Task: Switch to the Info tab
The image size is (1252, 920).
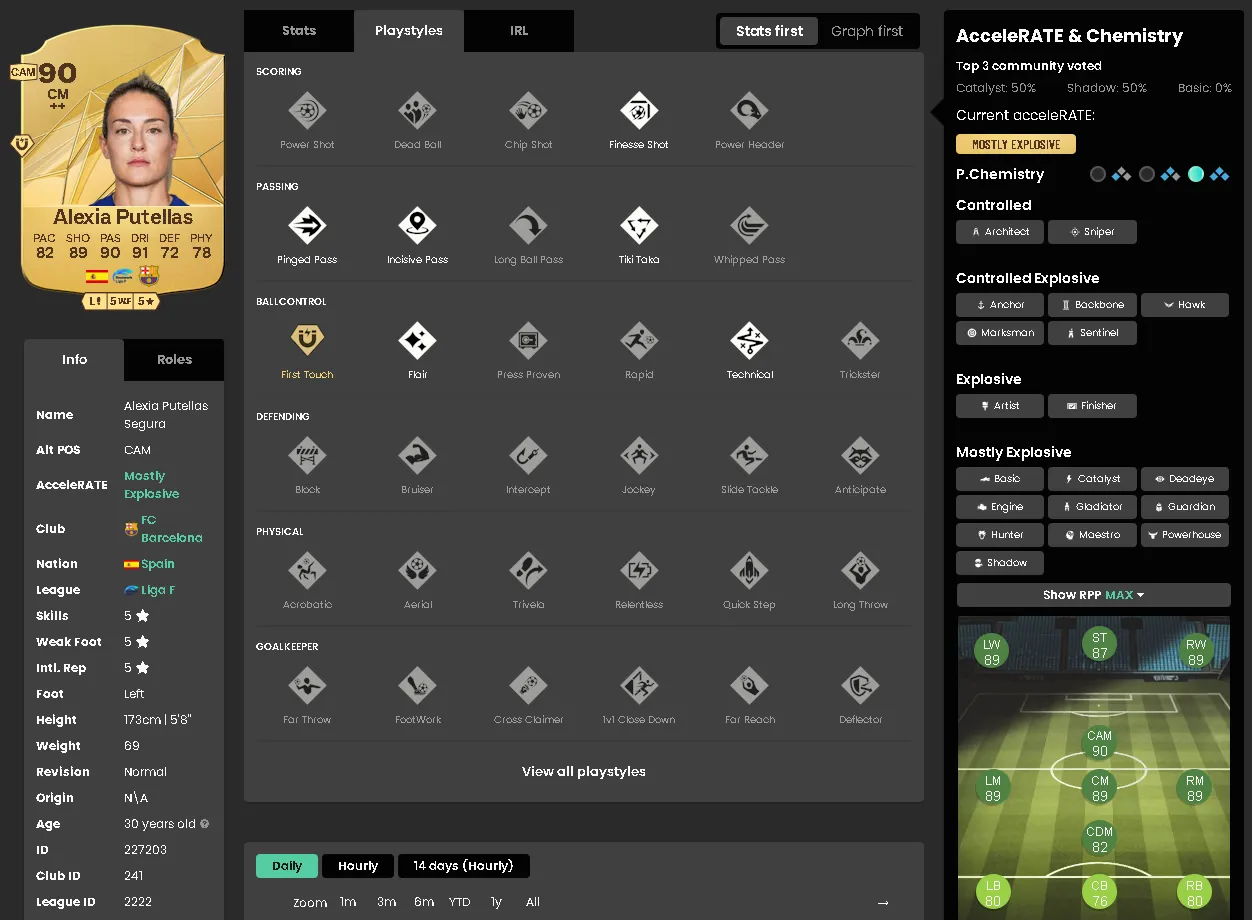Action: (74, 360)
